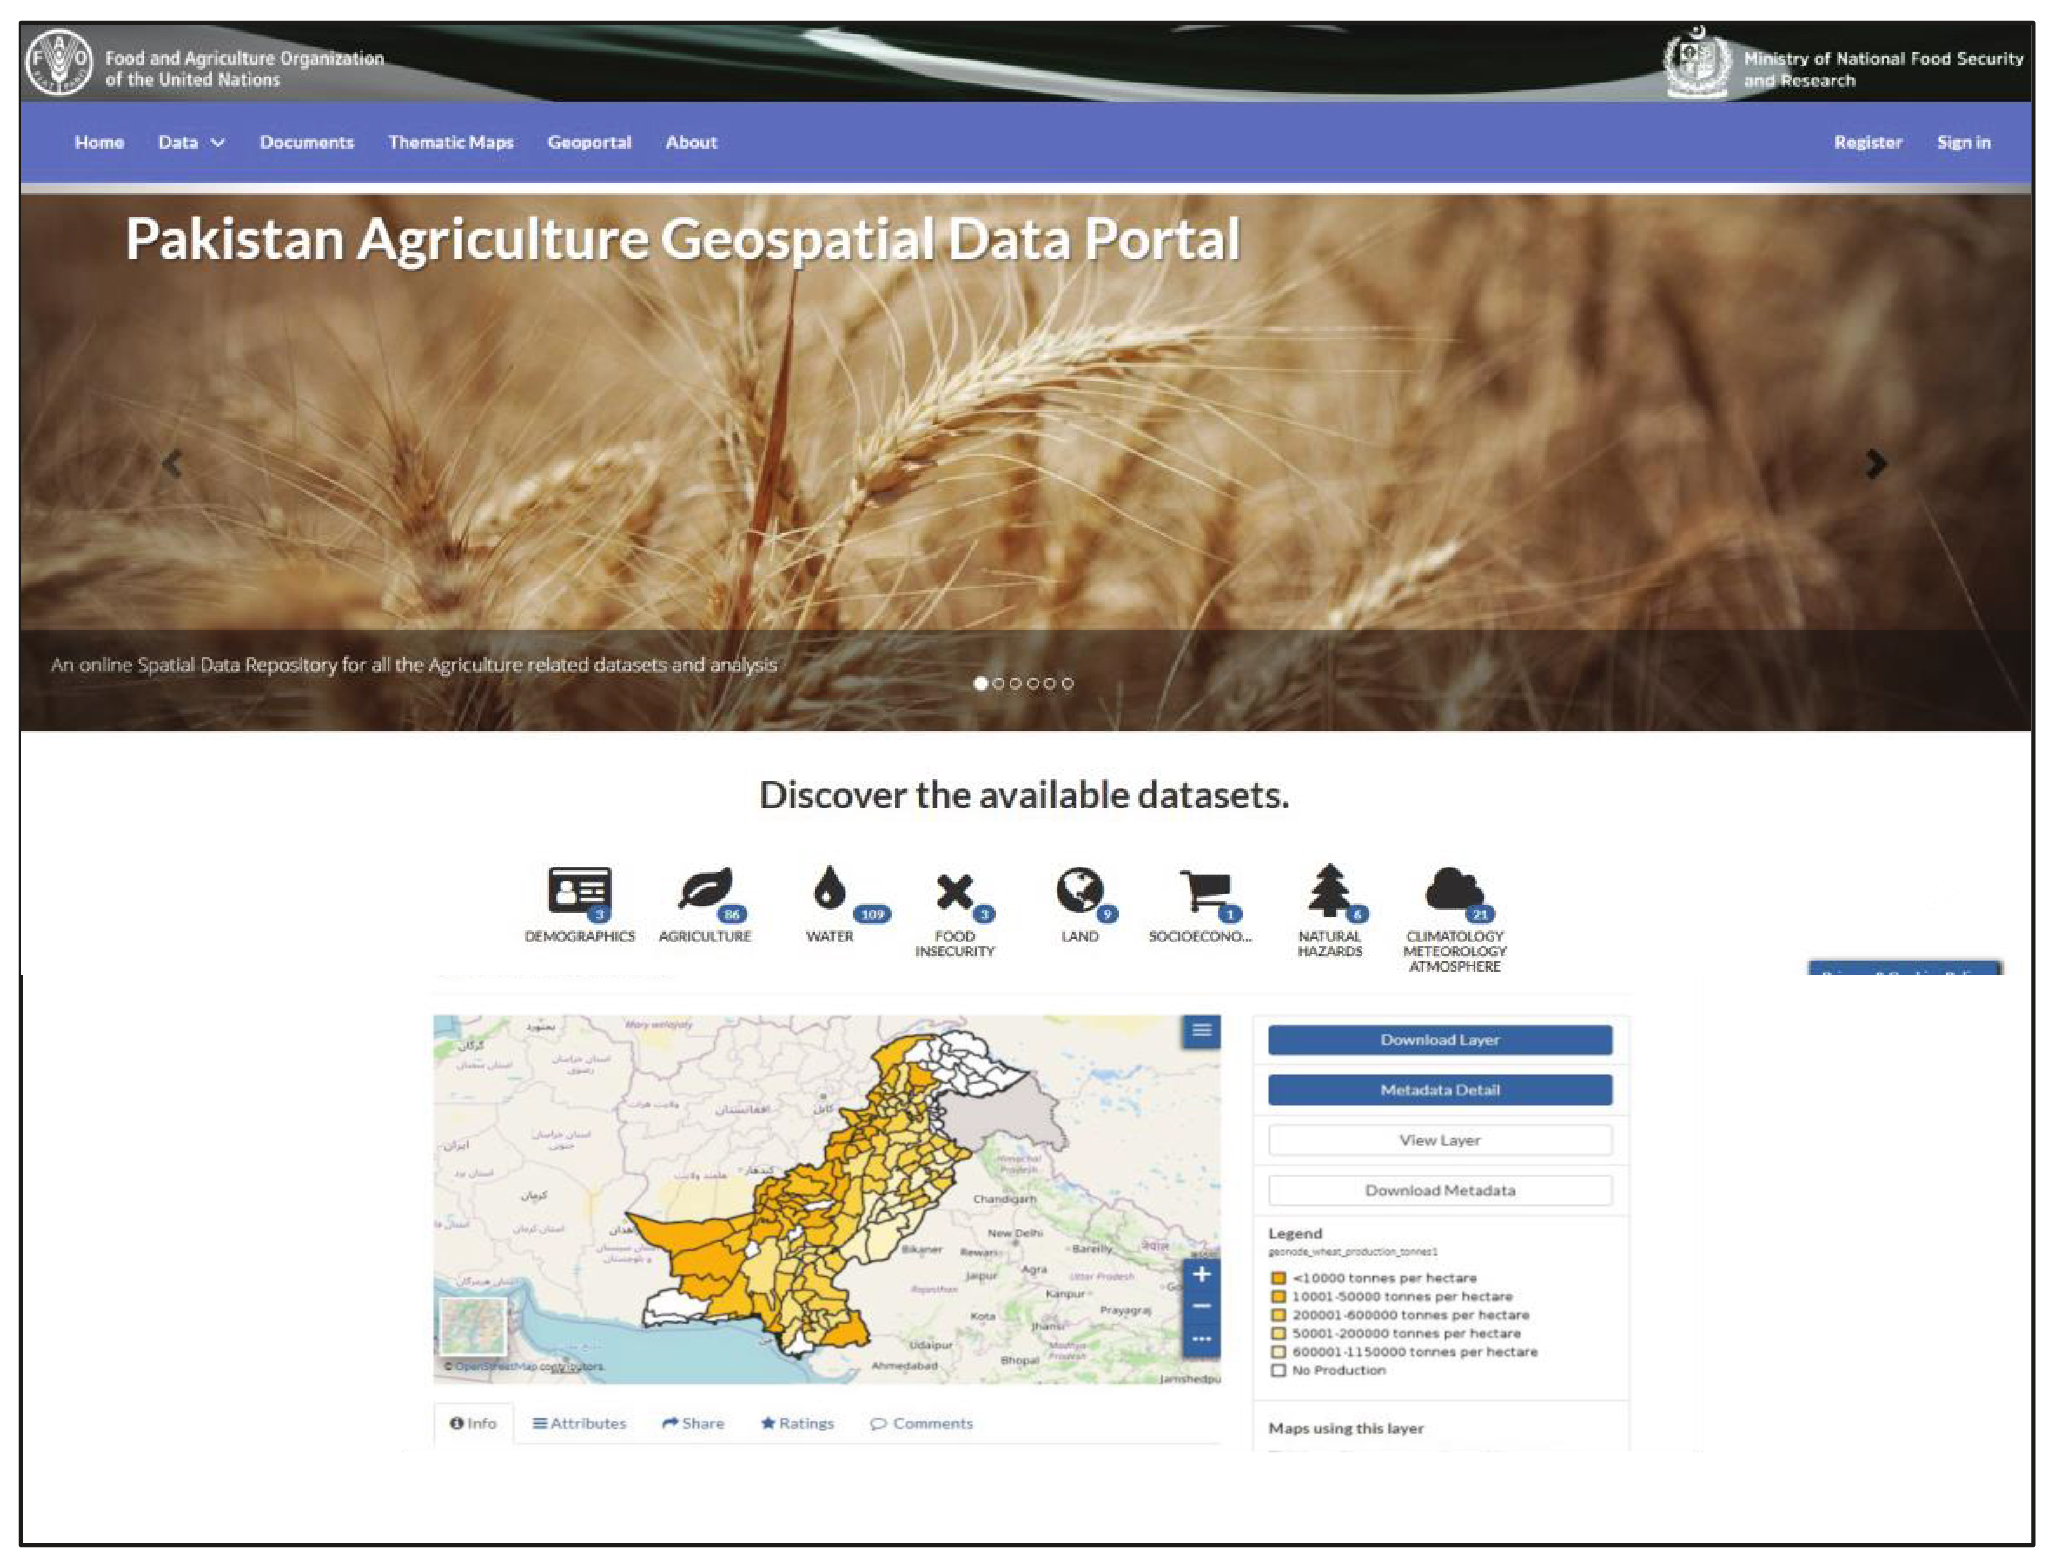Open the Demographics dataset category icon
The width and height of the screenshot is (2058, 1565).
coord(579,889)
